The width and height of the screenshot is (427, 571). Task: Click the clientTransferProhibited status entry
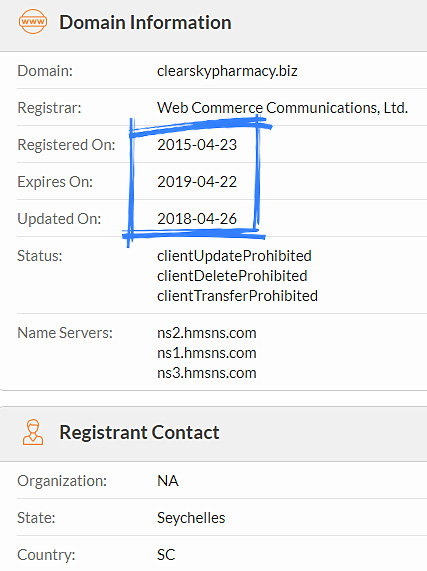tap(237, 296)
